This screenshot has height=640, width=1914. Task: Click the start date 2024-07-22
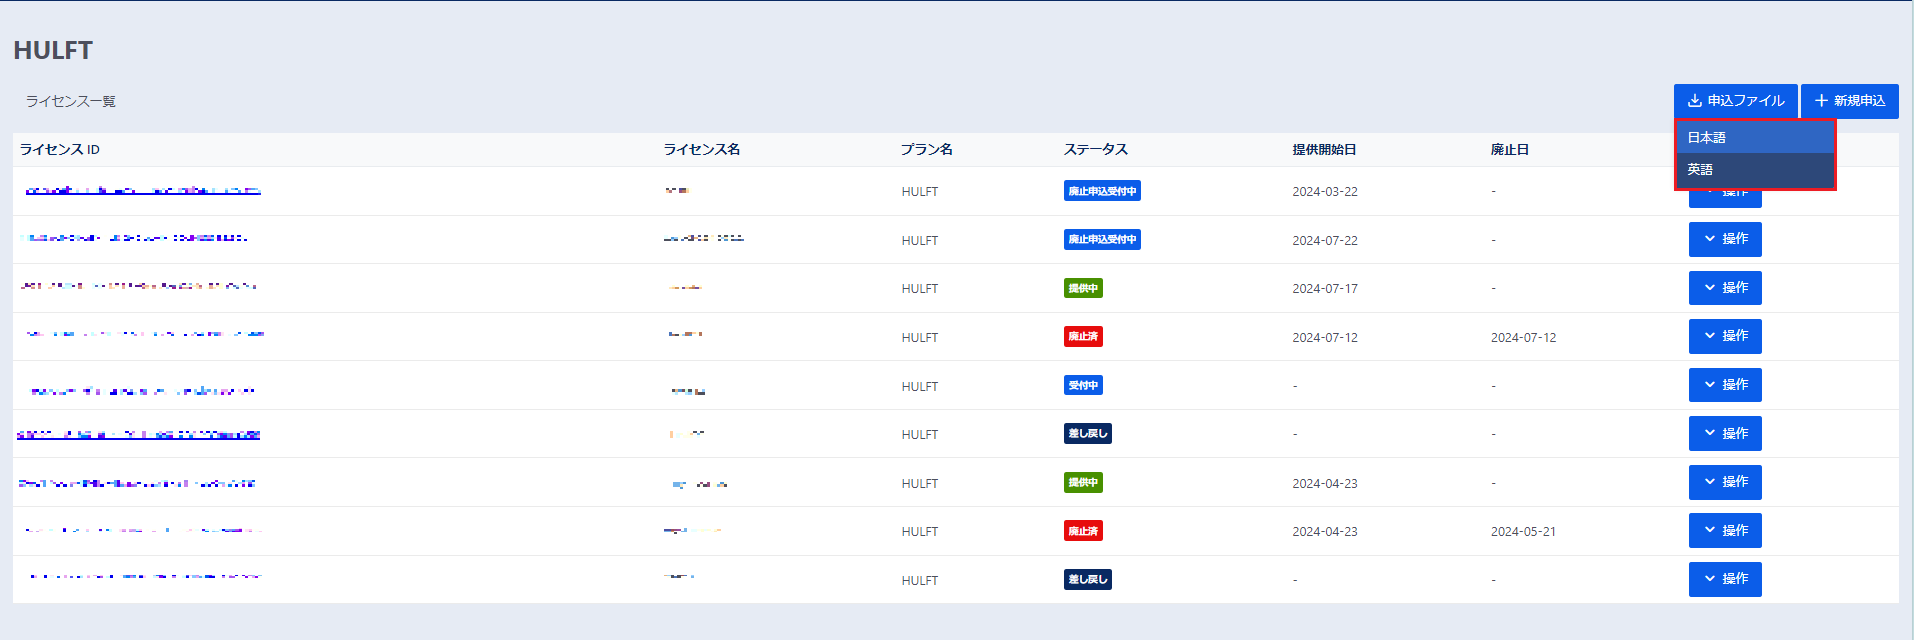pos(1325,241)
